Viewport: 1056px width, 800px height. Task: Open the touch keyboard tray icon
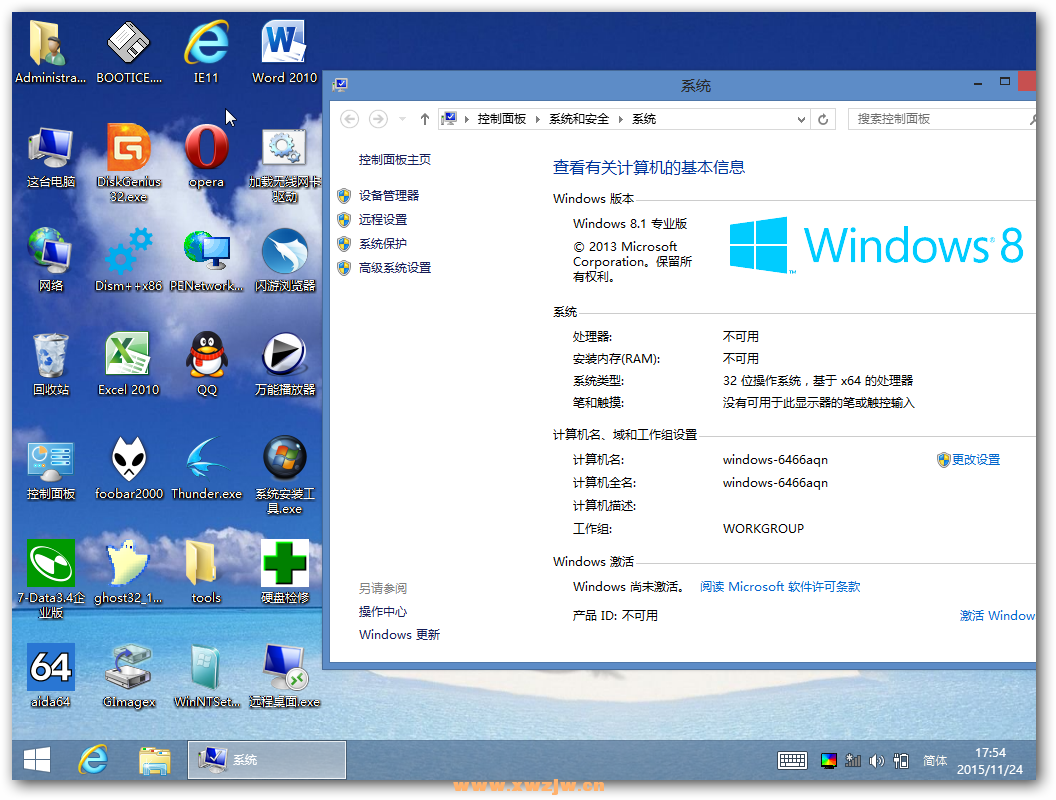coord(793,761)
